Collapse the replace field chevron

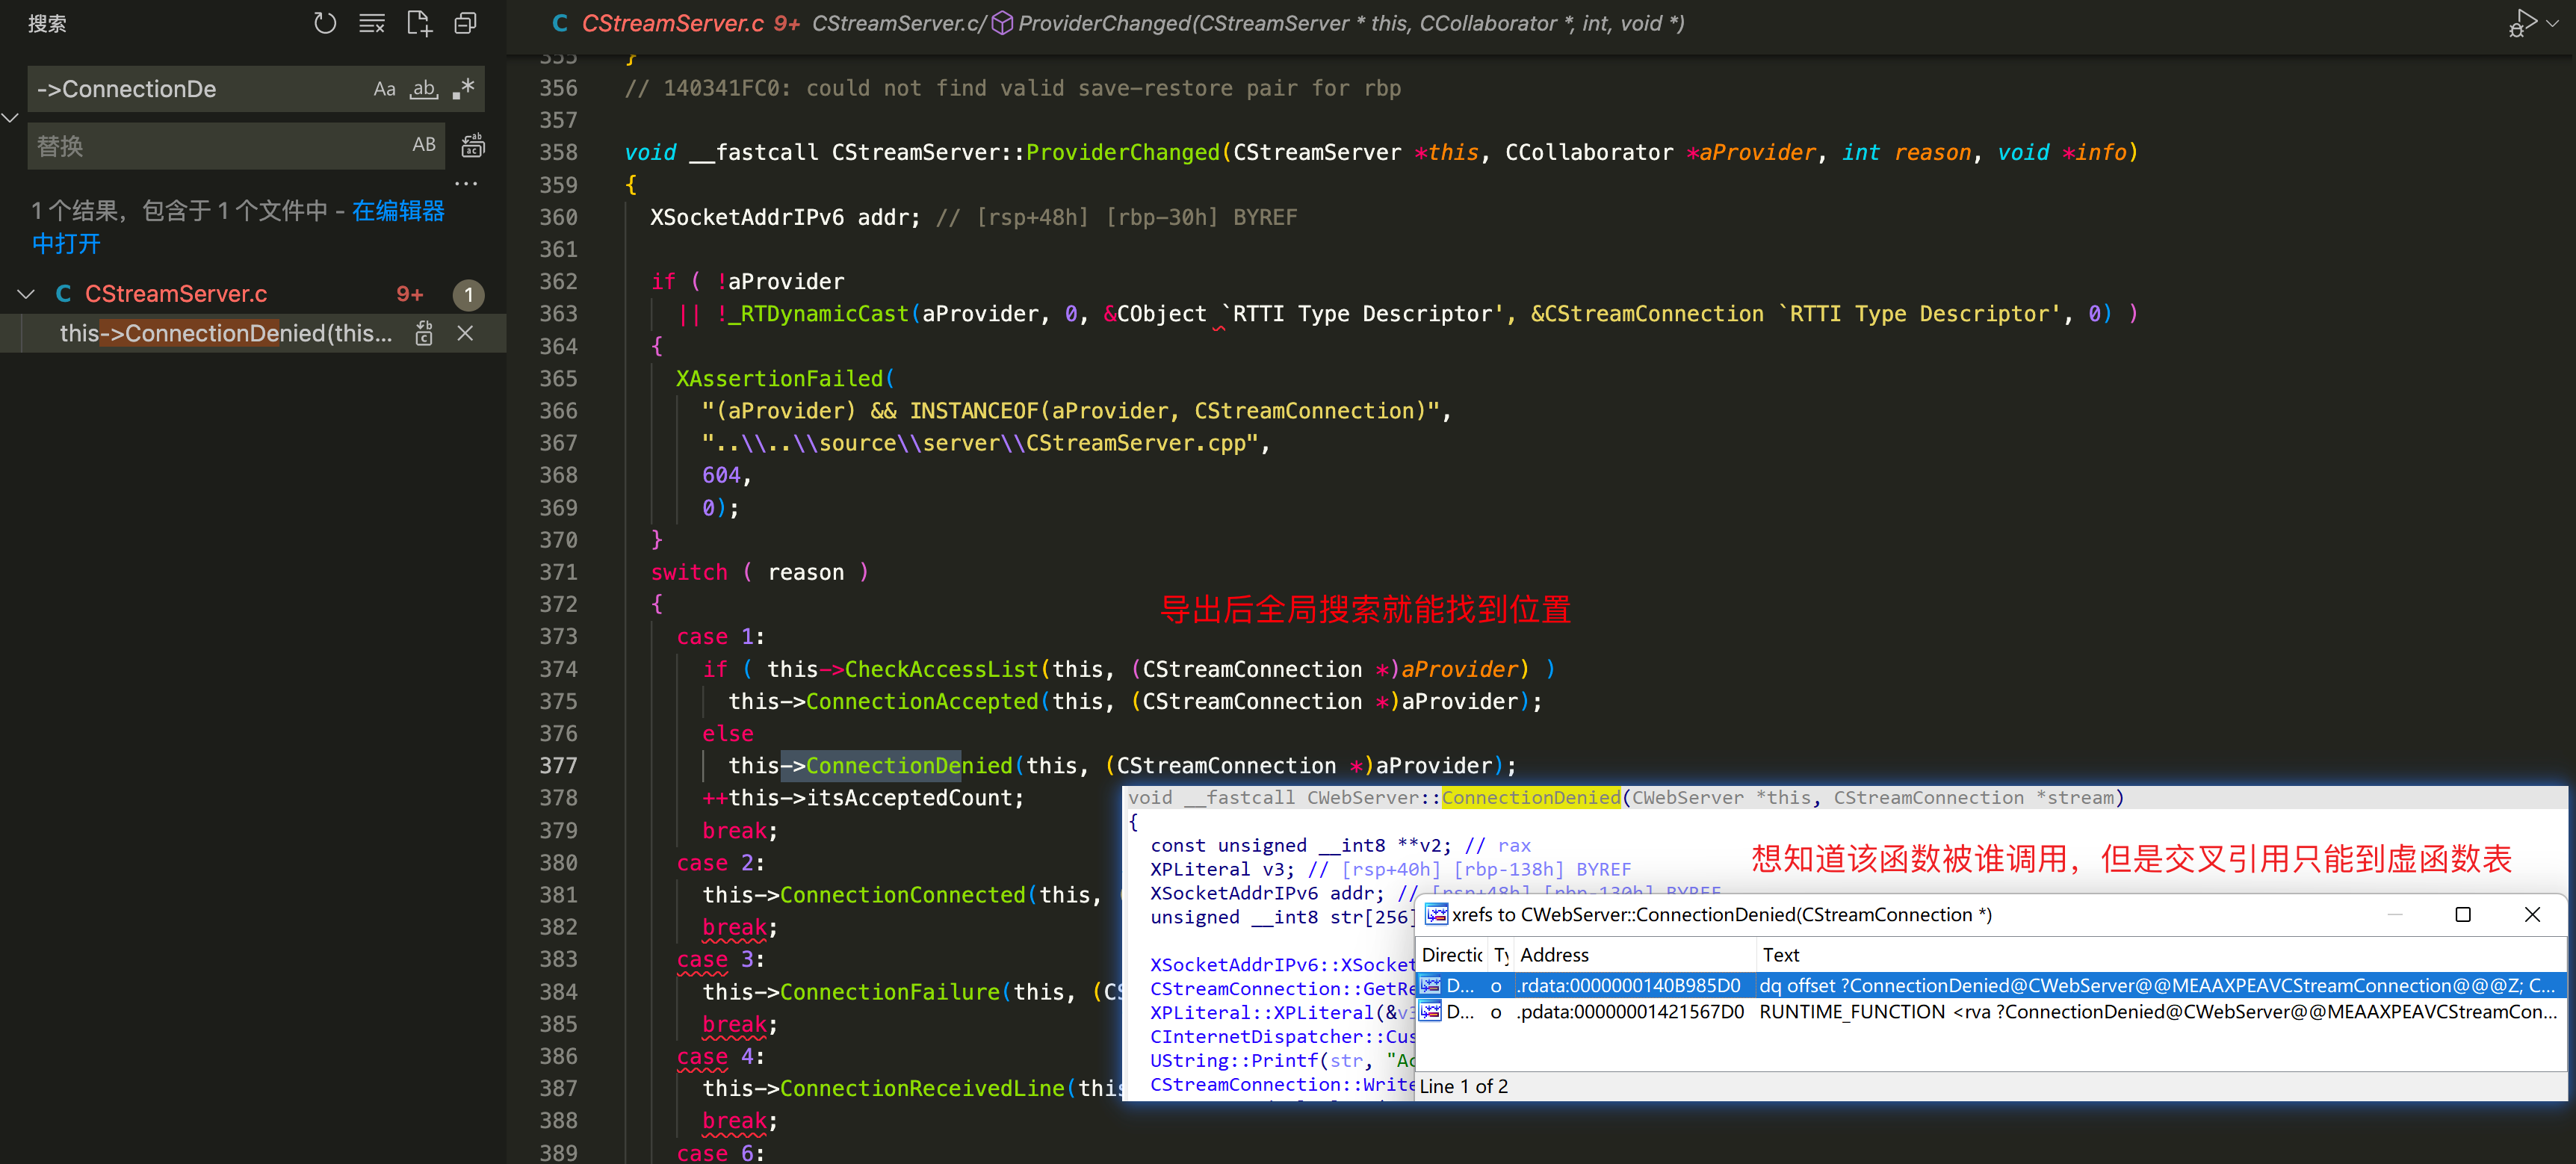point(10,118)
